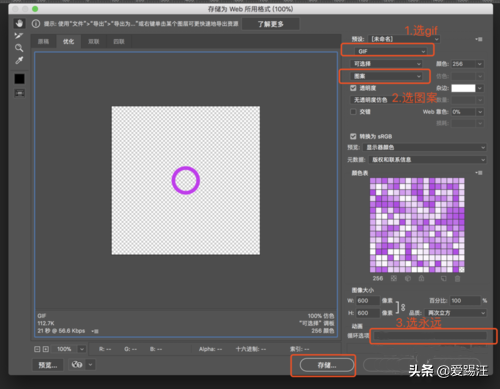Select the Slice Select tool
The image size is (500, 389).
pyautogui.click(x=19, y=36)
